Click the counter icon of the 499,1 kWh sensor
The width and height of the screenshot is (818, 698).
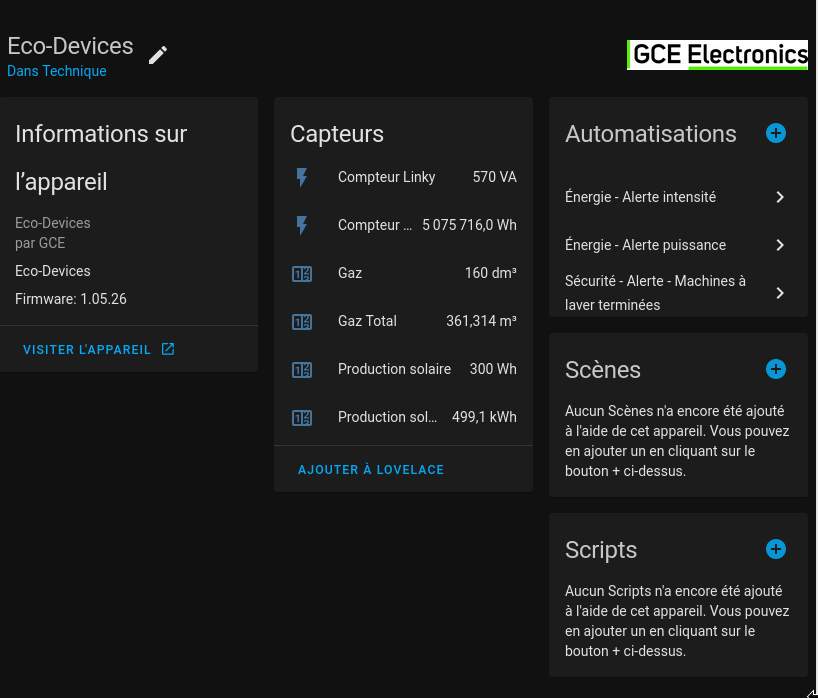pyautogui.click(x=302, y=417)
